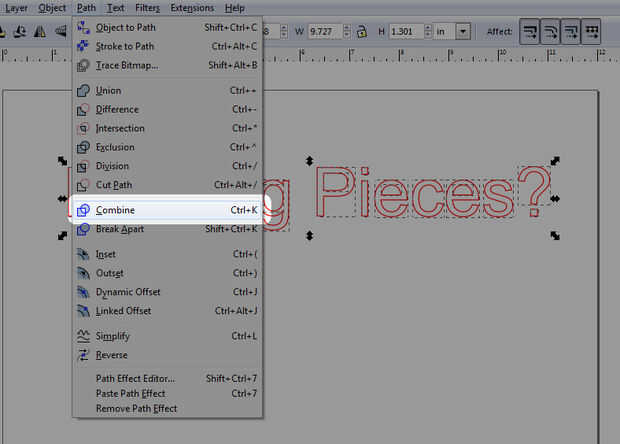Open the Text menu
Screen dimensions: 620x444
(x=115, y=8)
